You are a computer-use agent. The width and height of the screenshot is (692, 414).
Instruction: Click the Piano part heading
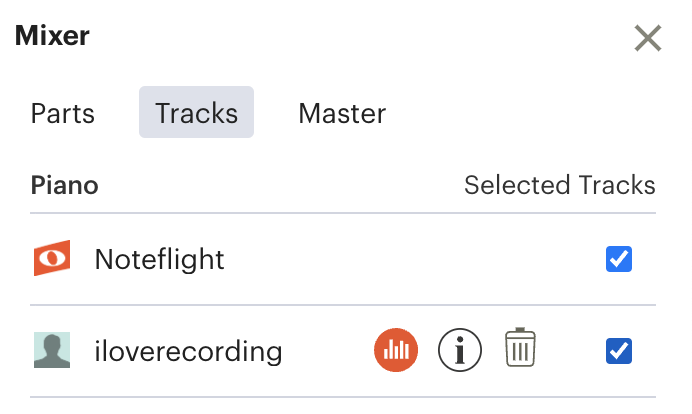64,185
